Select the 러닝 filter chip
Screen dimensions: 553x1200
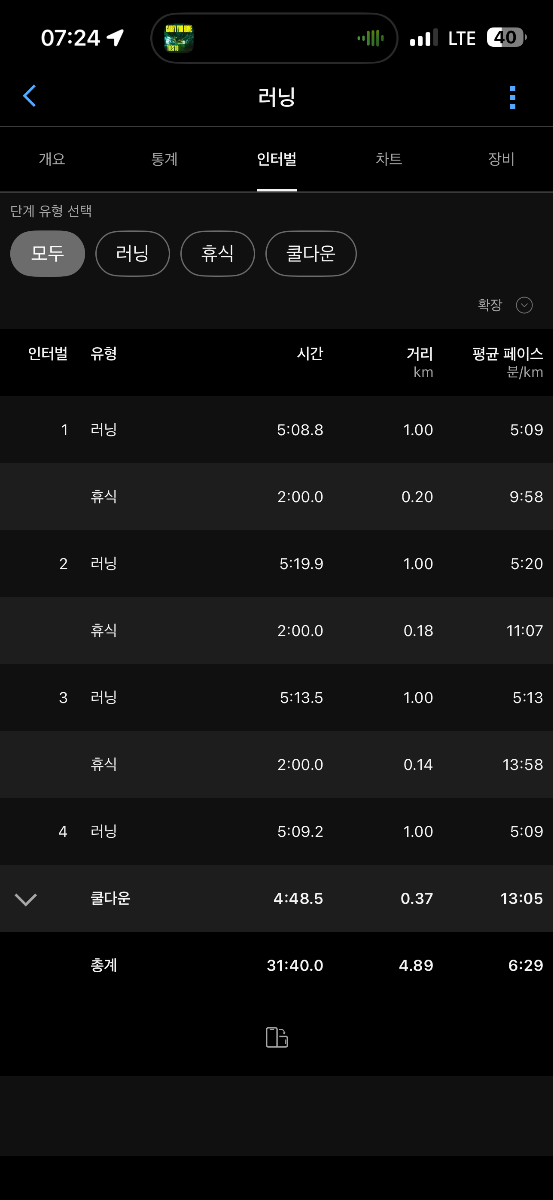pos(132,254)
